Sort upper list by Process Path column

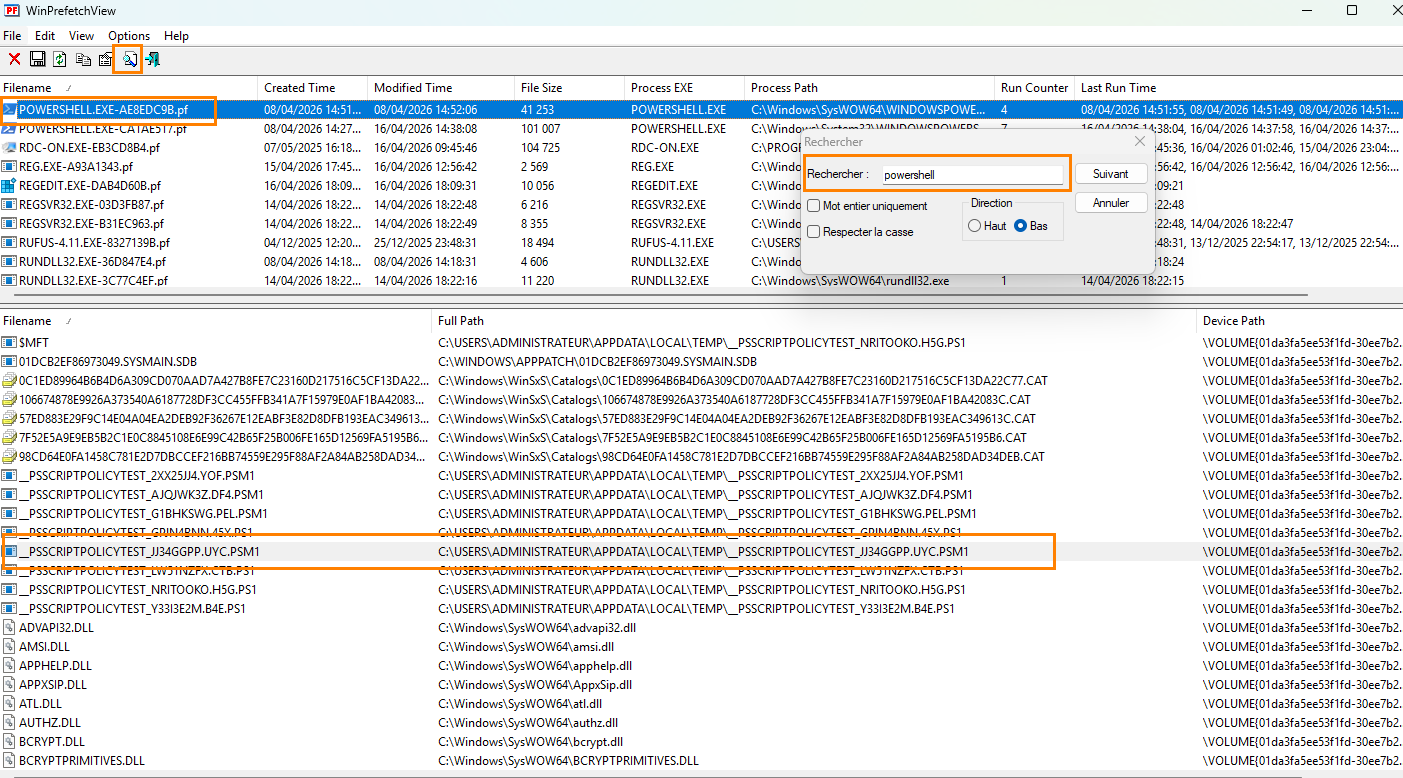[871, 88]
